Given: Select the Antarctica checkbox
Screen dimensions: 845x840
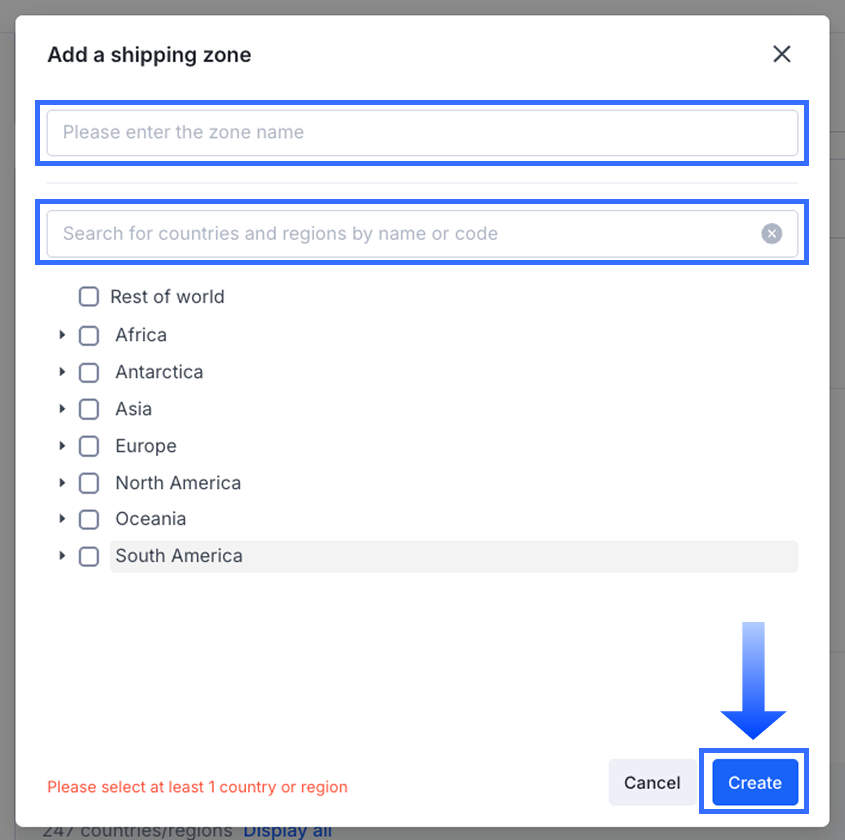Looking at the screenshot, I should 89,372.
